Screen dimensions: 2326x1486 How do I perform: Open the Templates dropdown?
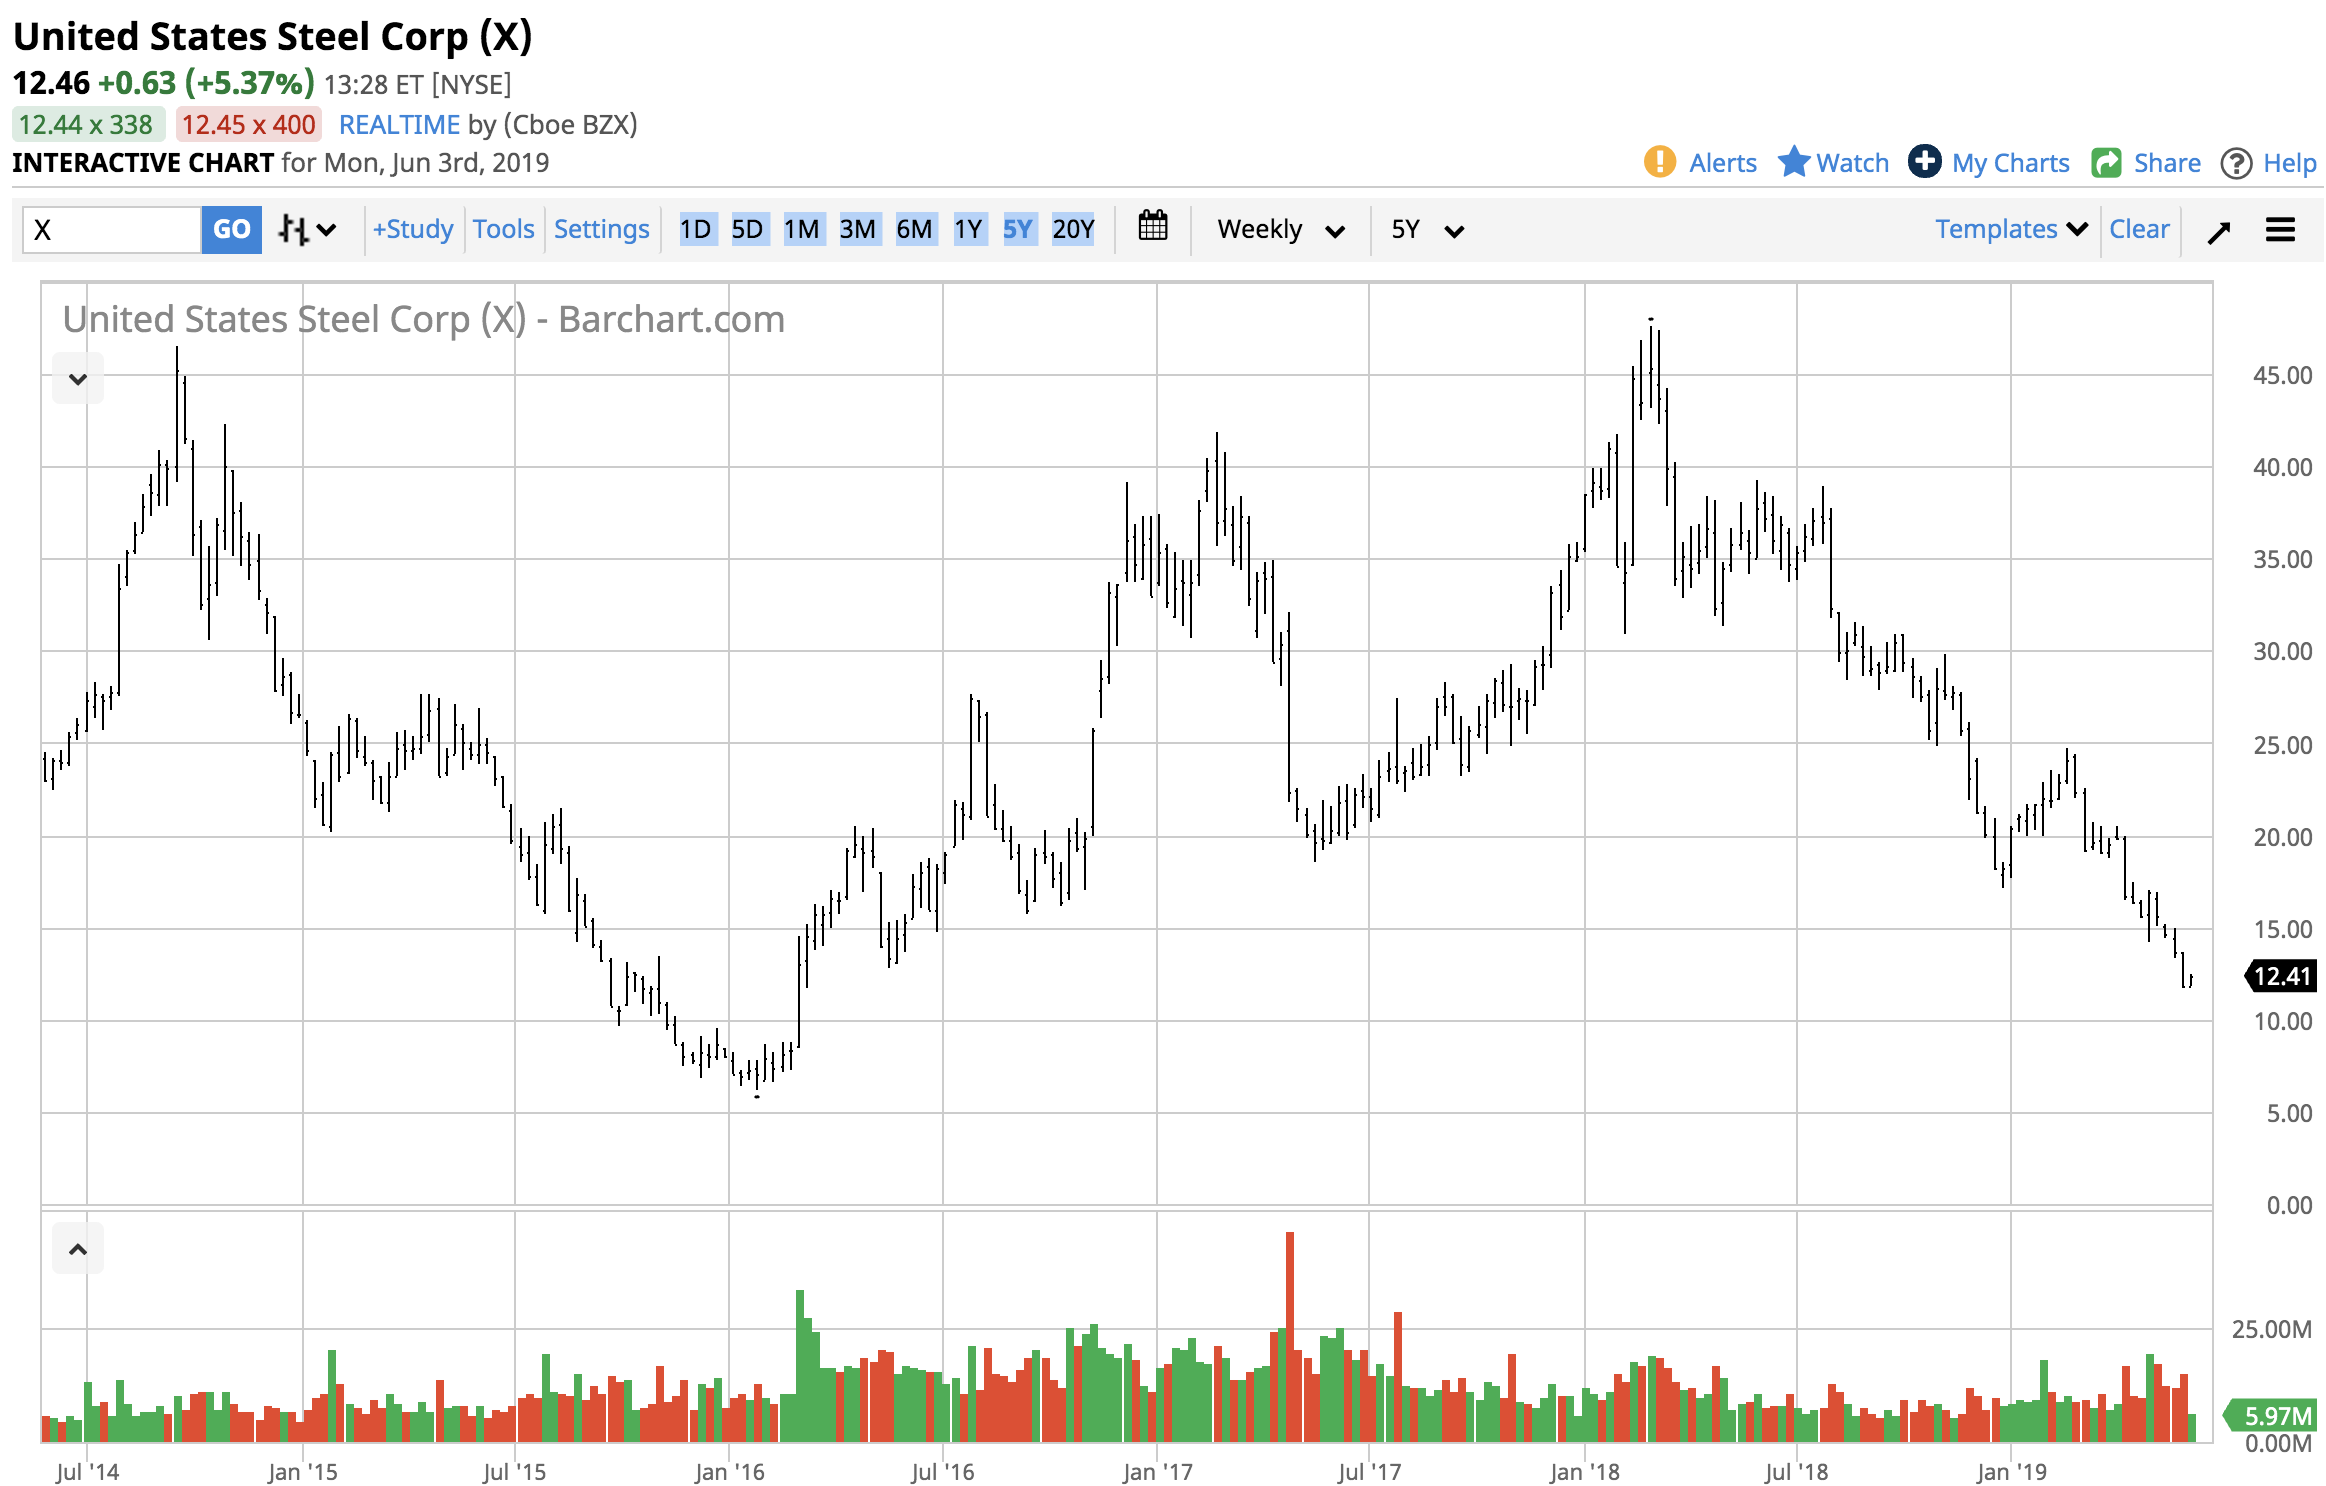click(2011, 229)
